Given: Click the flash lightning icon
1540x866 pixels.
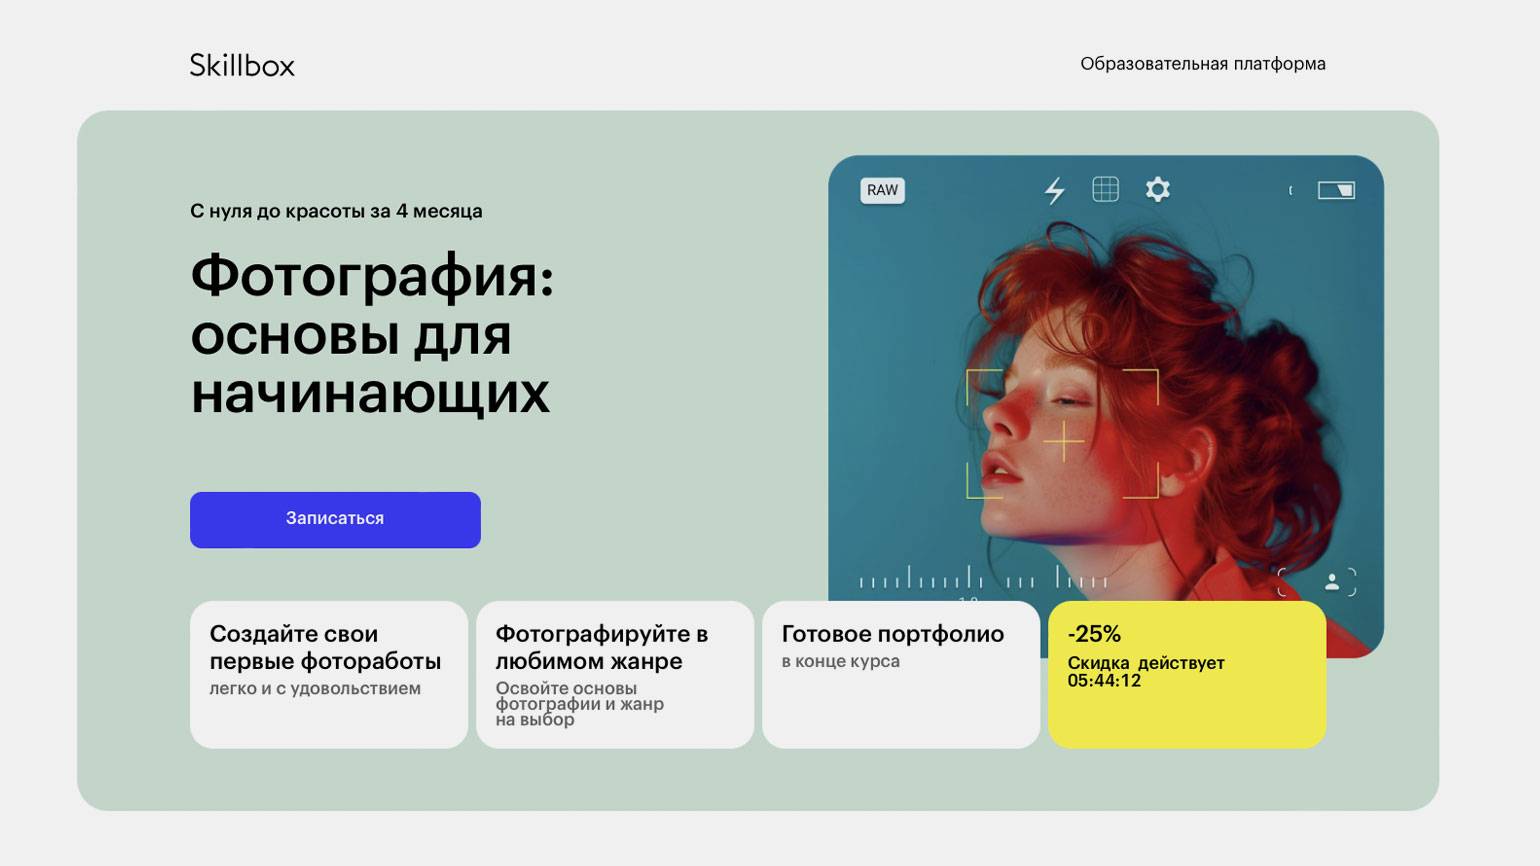Looking at the screenshot, I should point(1054,190).
